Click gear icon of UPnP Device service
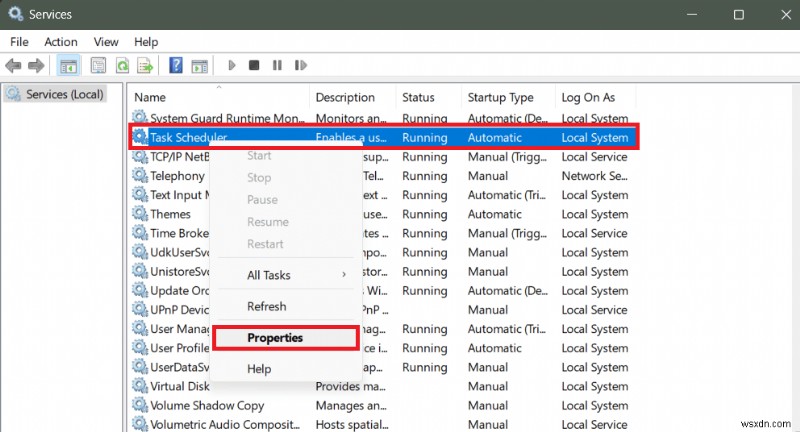Image resolution: width=800 pixels, height=432 pixels. pyautogui.click(x=140, y=309)
